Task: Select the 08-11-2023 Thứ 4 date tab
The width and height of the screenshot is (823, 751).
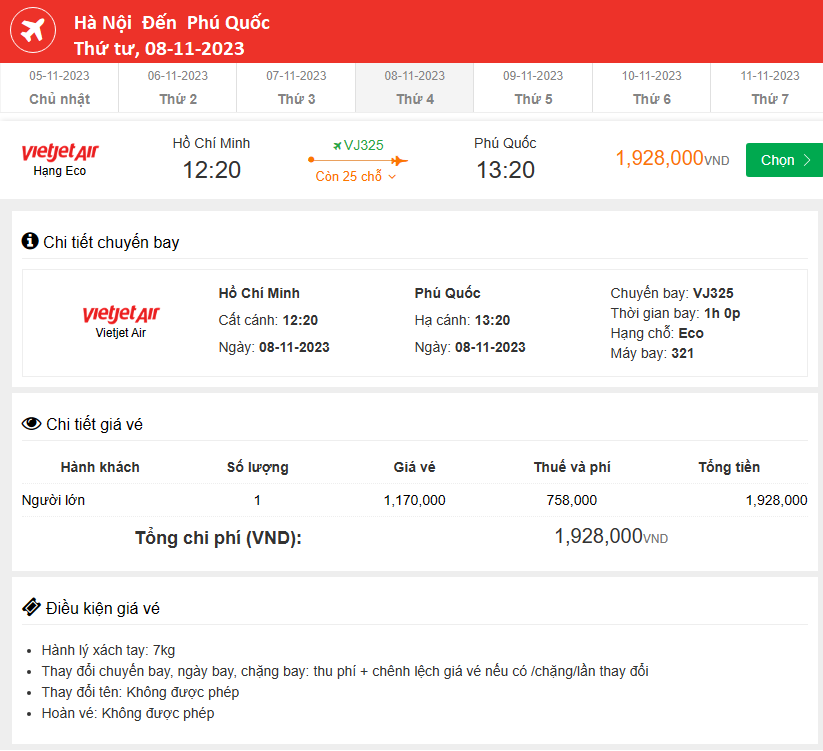Action: [415, 88]
